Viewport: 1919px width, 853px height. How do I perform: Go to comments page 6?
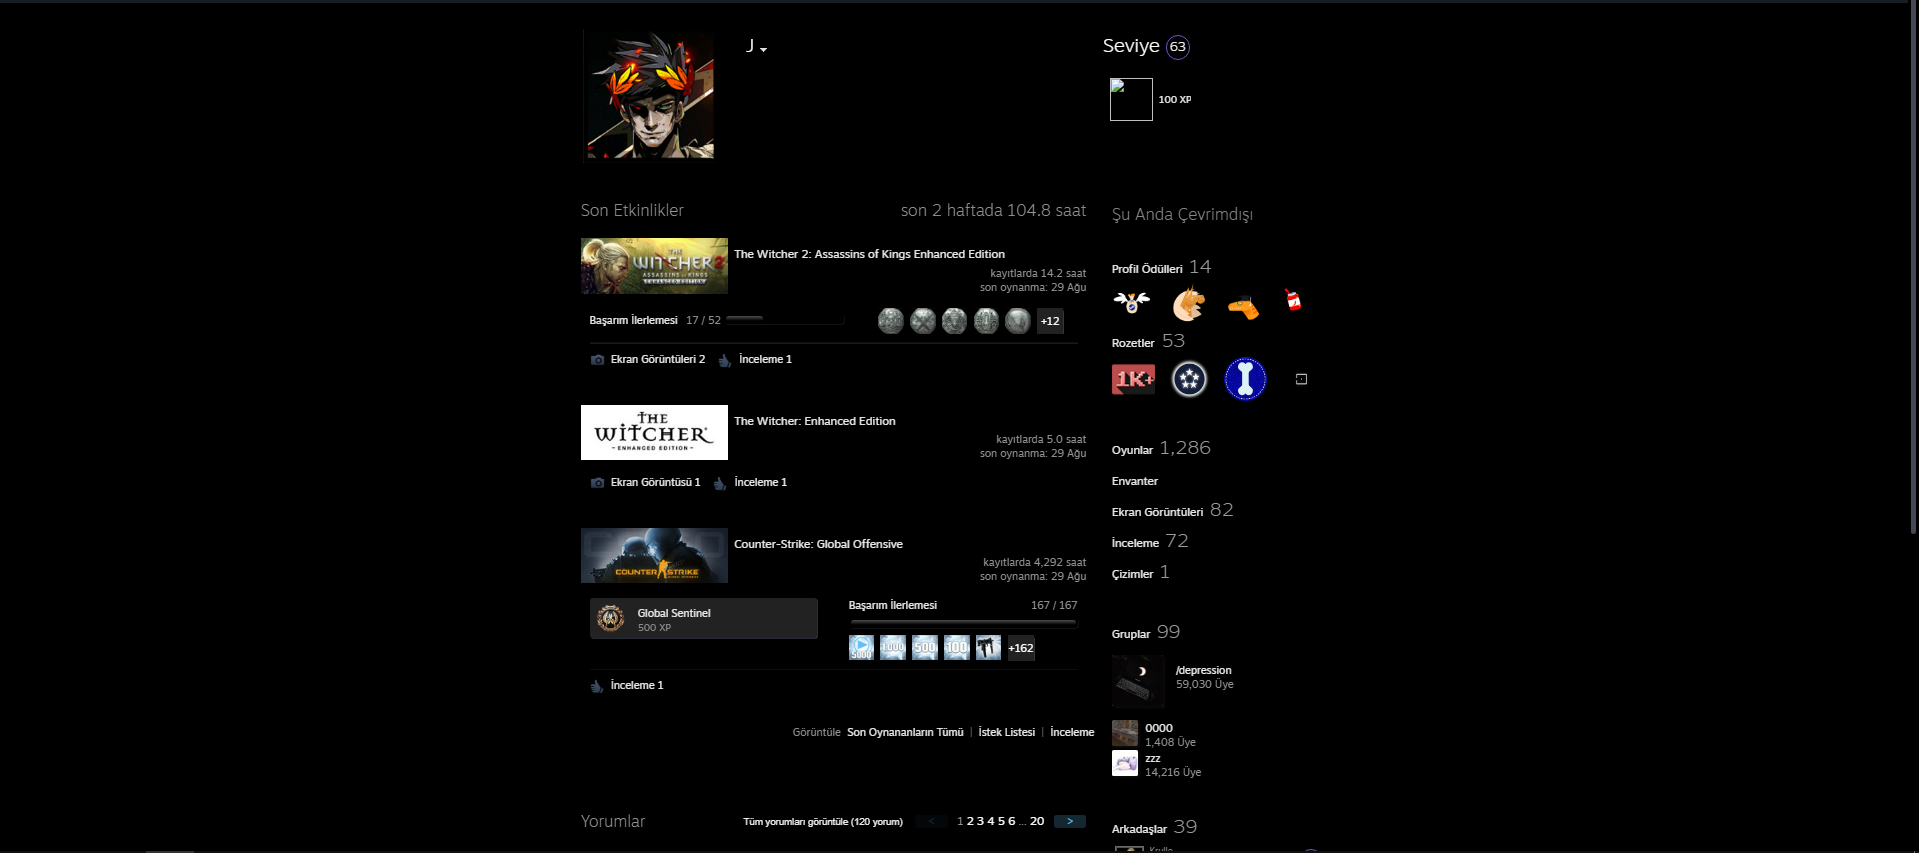click(x=1012, y=821)
